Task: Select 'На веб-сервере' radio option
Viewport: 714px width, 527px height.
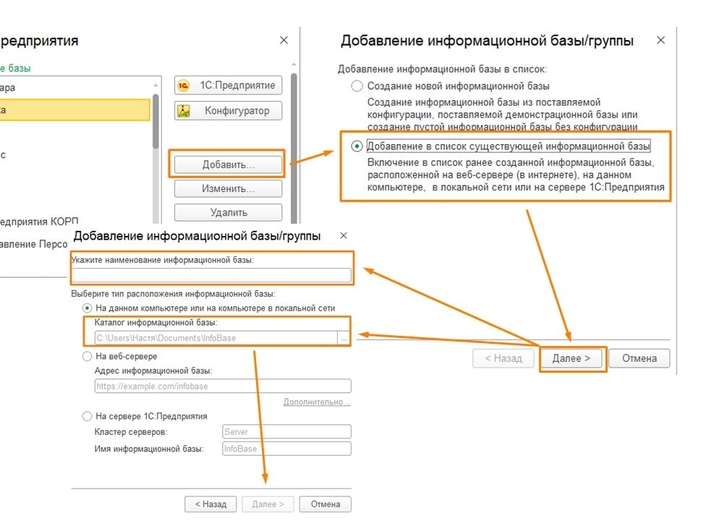Action: (x=87, y=356)
